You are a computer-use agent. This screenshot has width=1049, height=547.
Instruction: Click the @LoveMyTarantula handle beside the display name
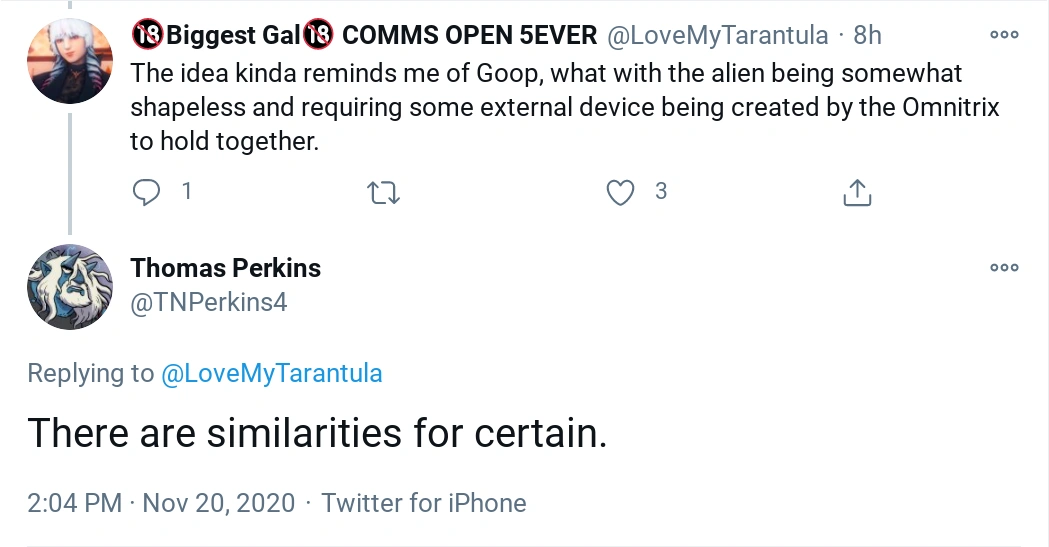pos(718,35)
